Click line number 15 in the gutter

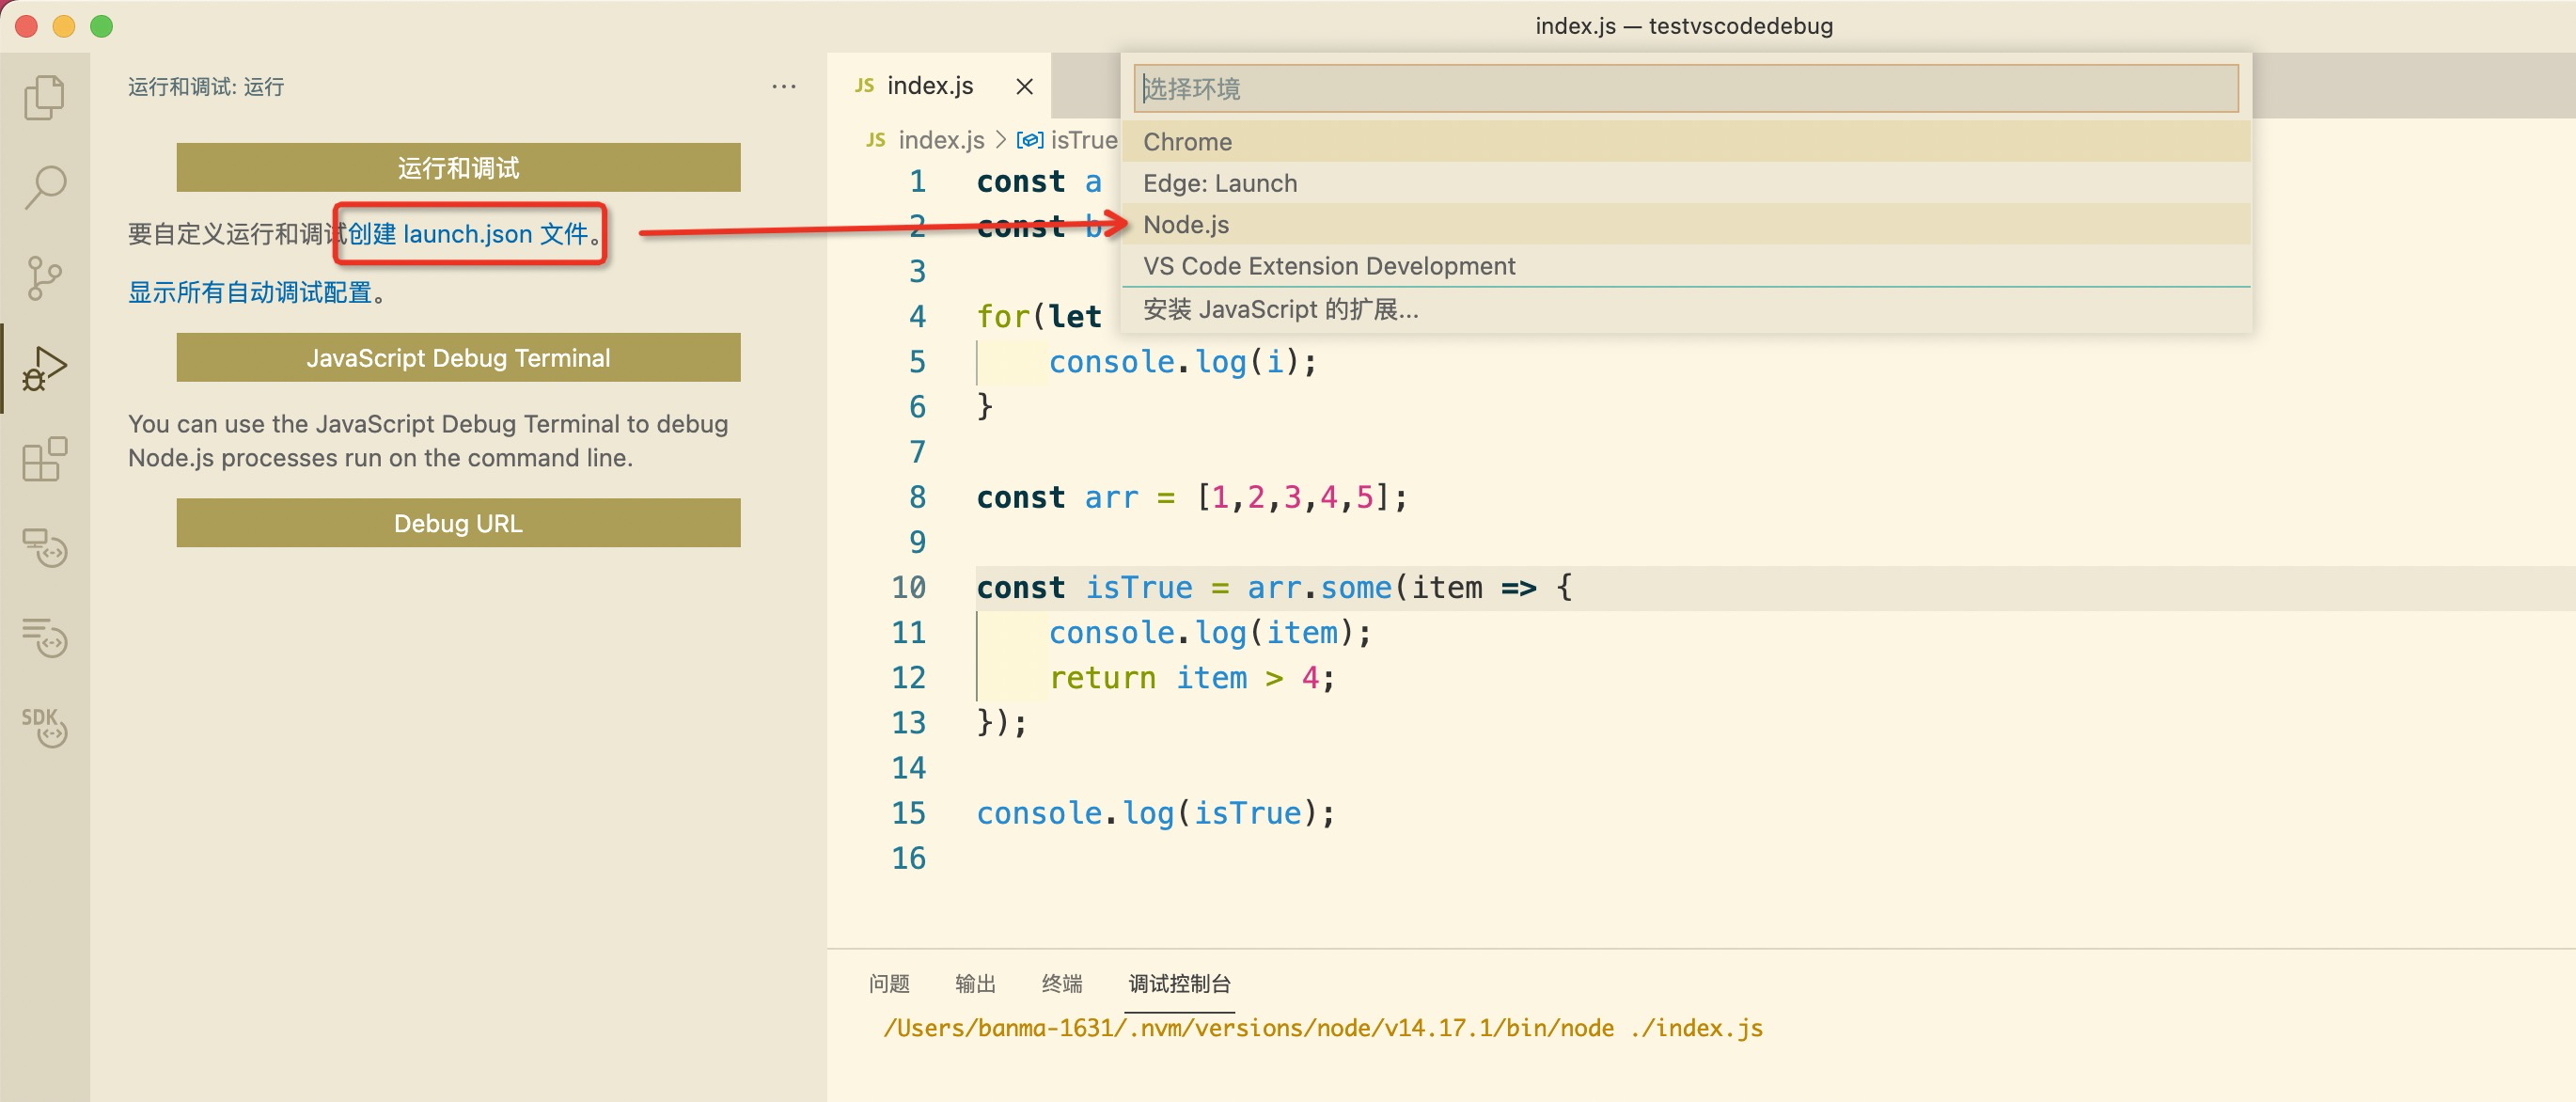pyautogui.click(x=908, y=813)
